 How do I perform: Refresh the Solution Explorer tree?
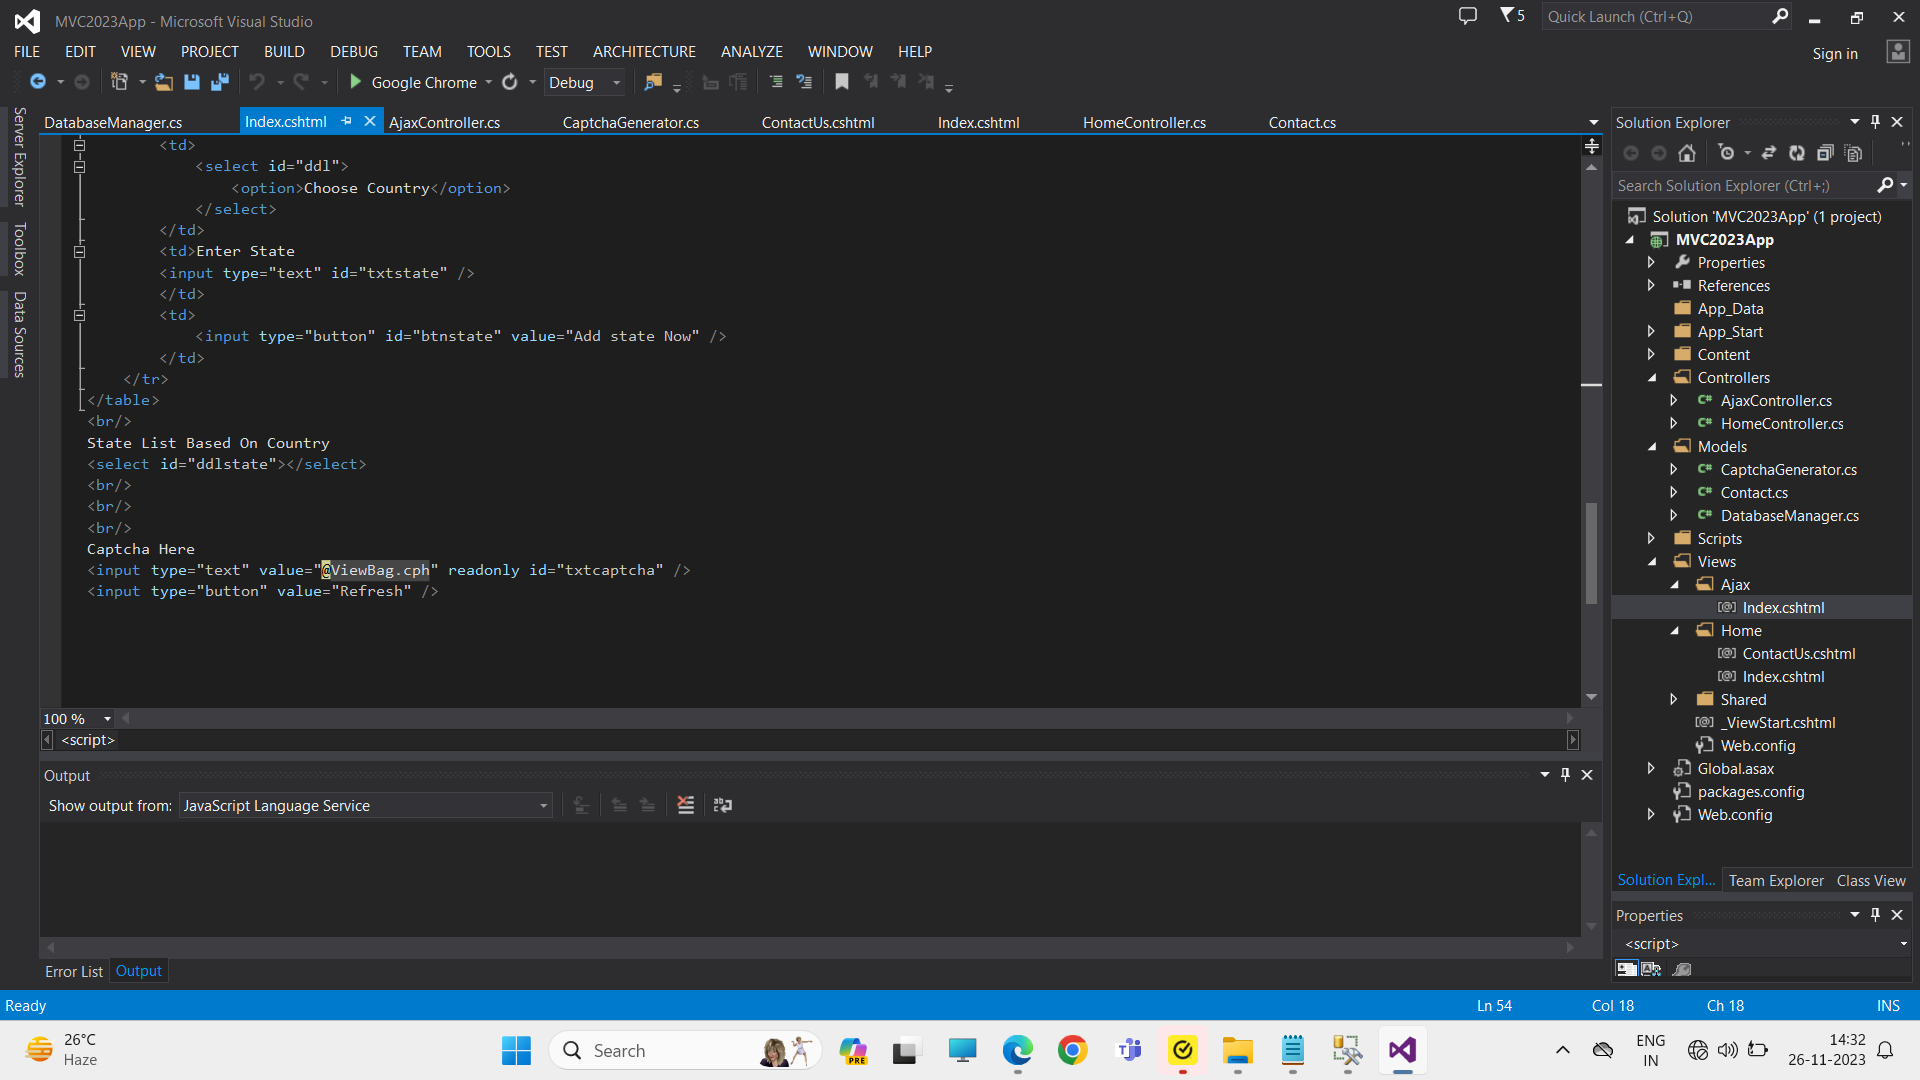coord(1797,153)
